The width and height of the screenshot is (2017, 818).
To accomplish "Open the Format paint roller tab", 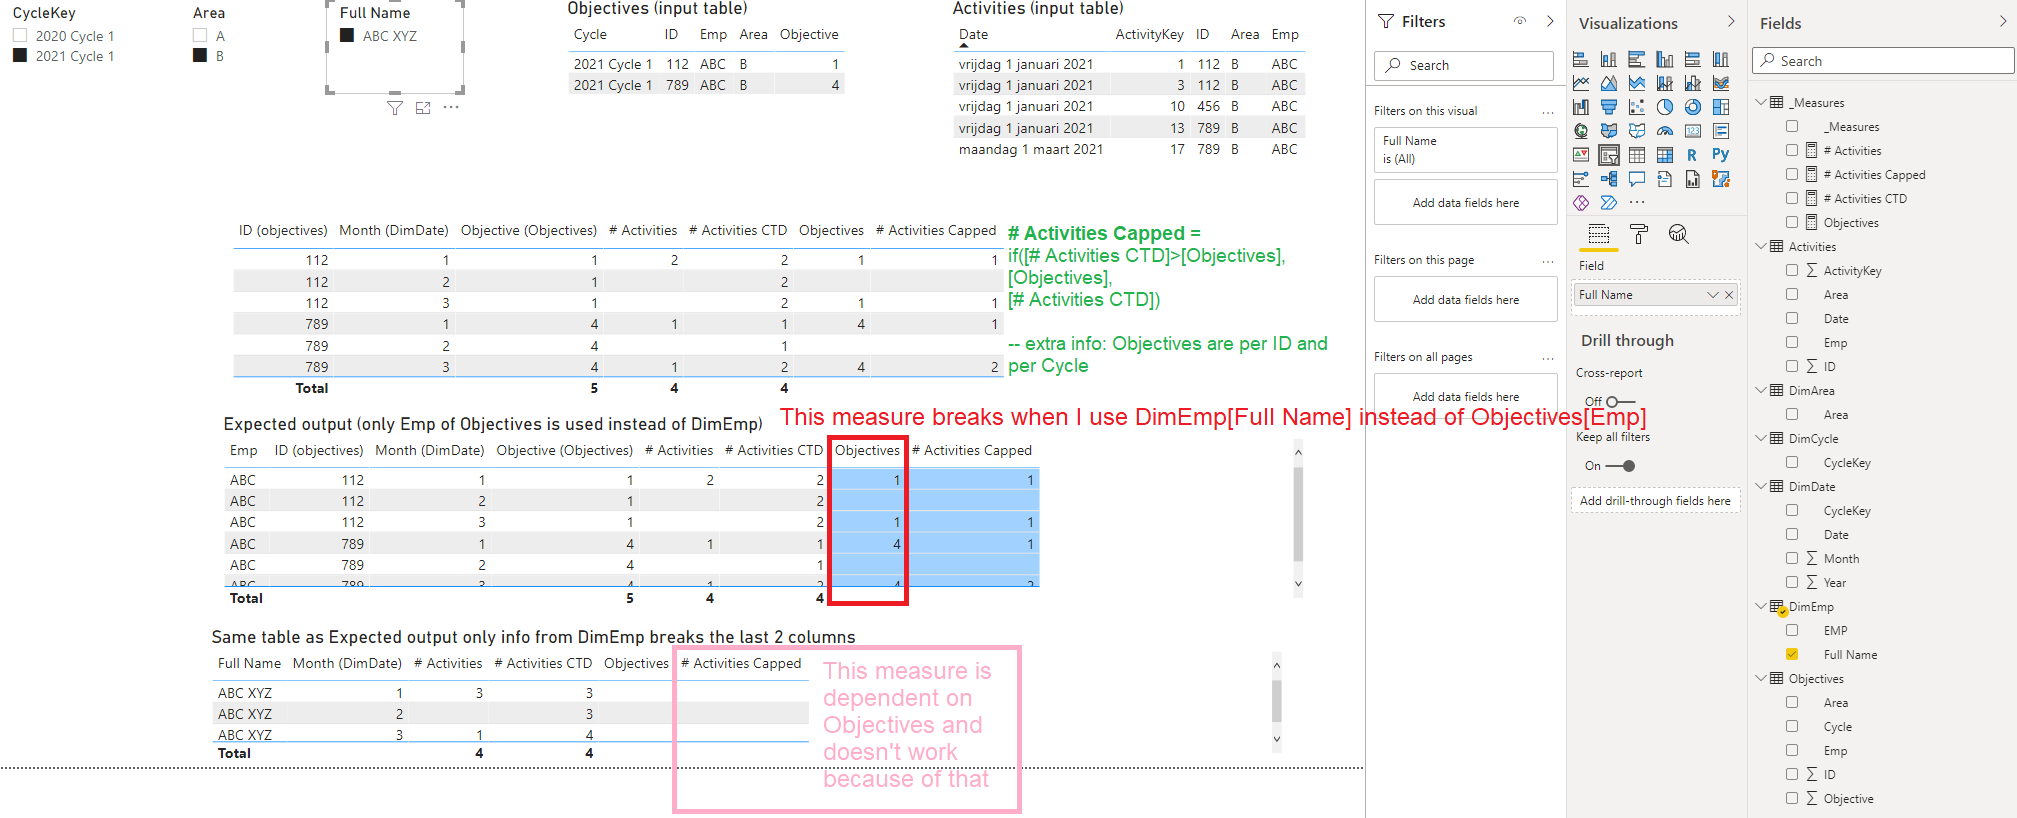I will 1639,234.
